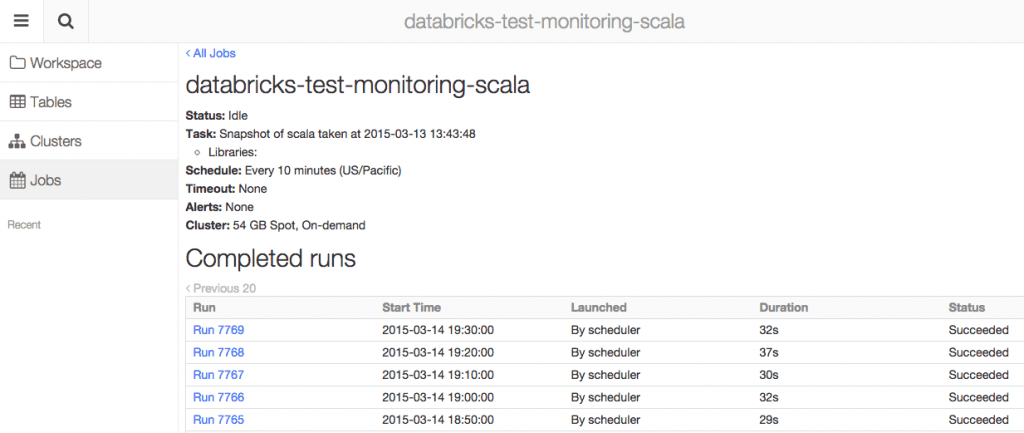Switch to Tables in the sidebar
The image size is (1024, 433).
click(50, 102)
